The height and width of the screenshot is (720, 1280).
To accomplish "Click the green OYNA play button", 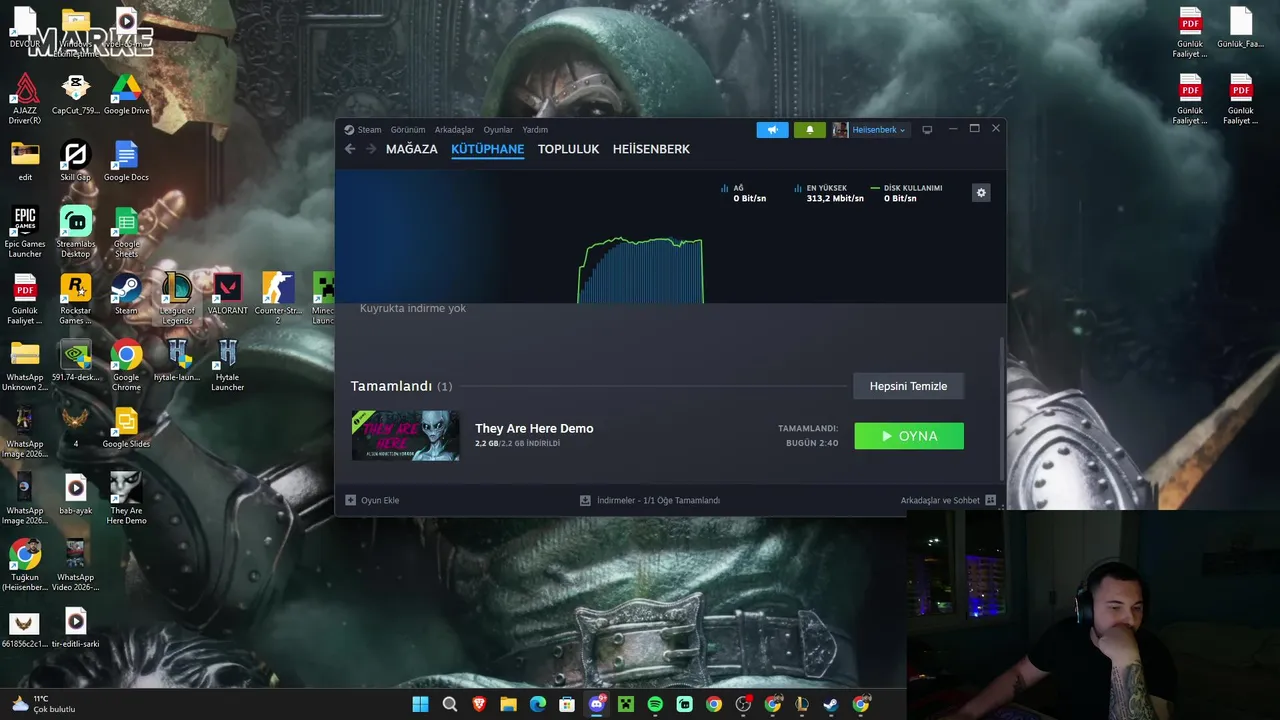I will 909,436.
